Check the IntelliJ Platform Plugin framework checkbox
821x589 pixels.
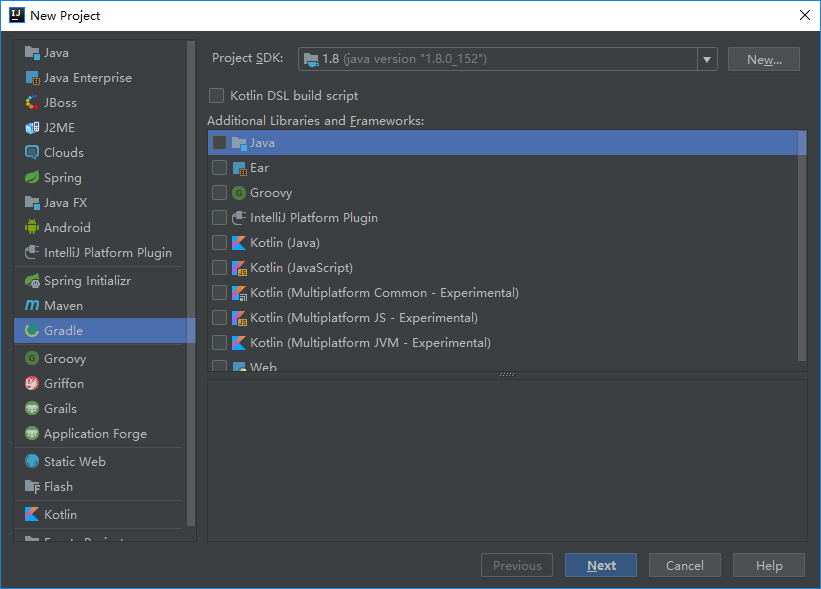219,218
